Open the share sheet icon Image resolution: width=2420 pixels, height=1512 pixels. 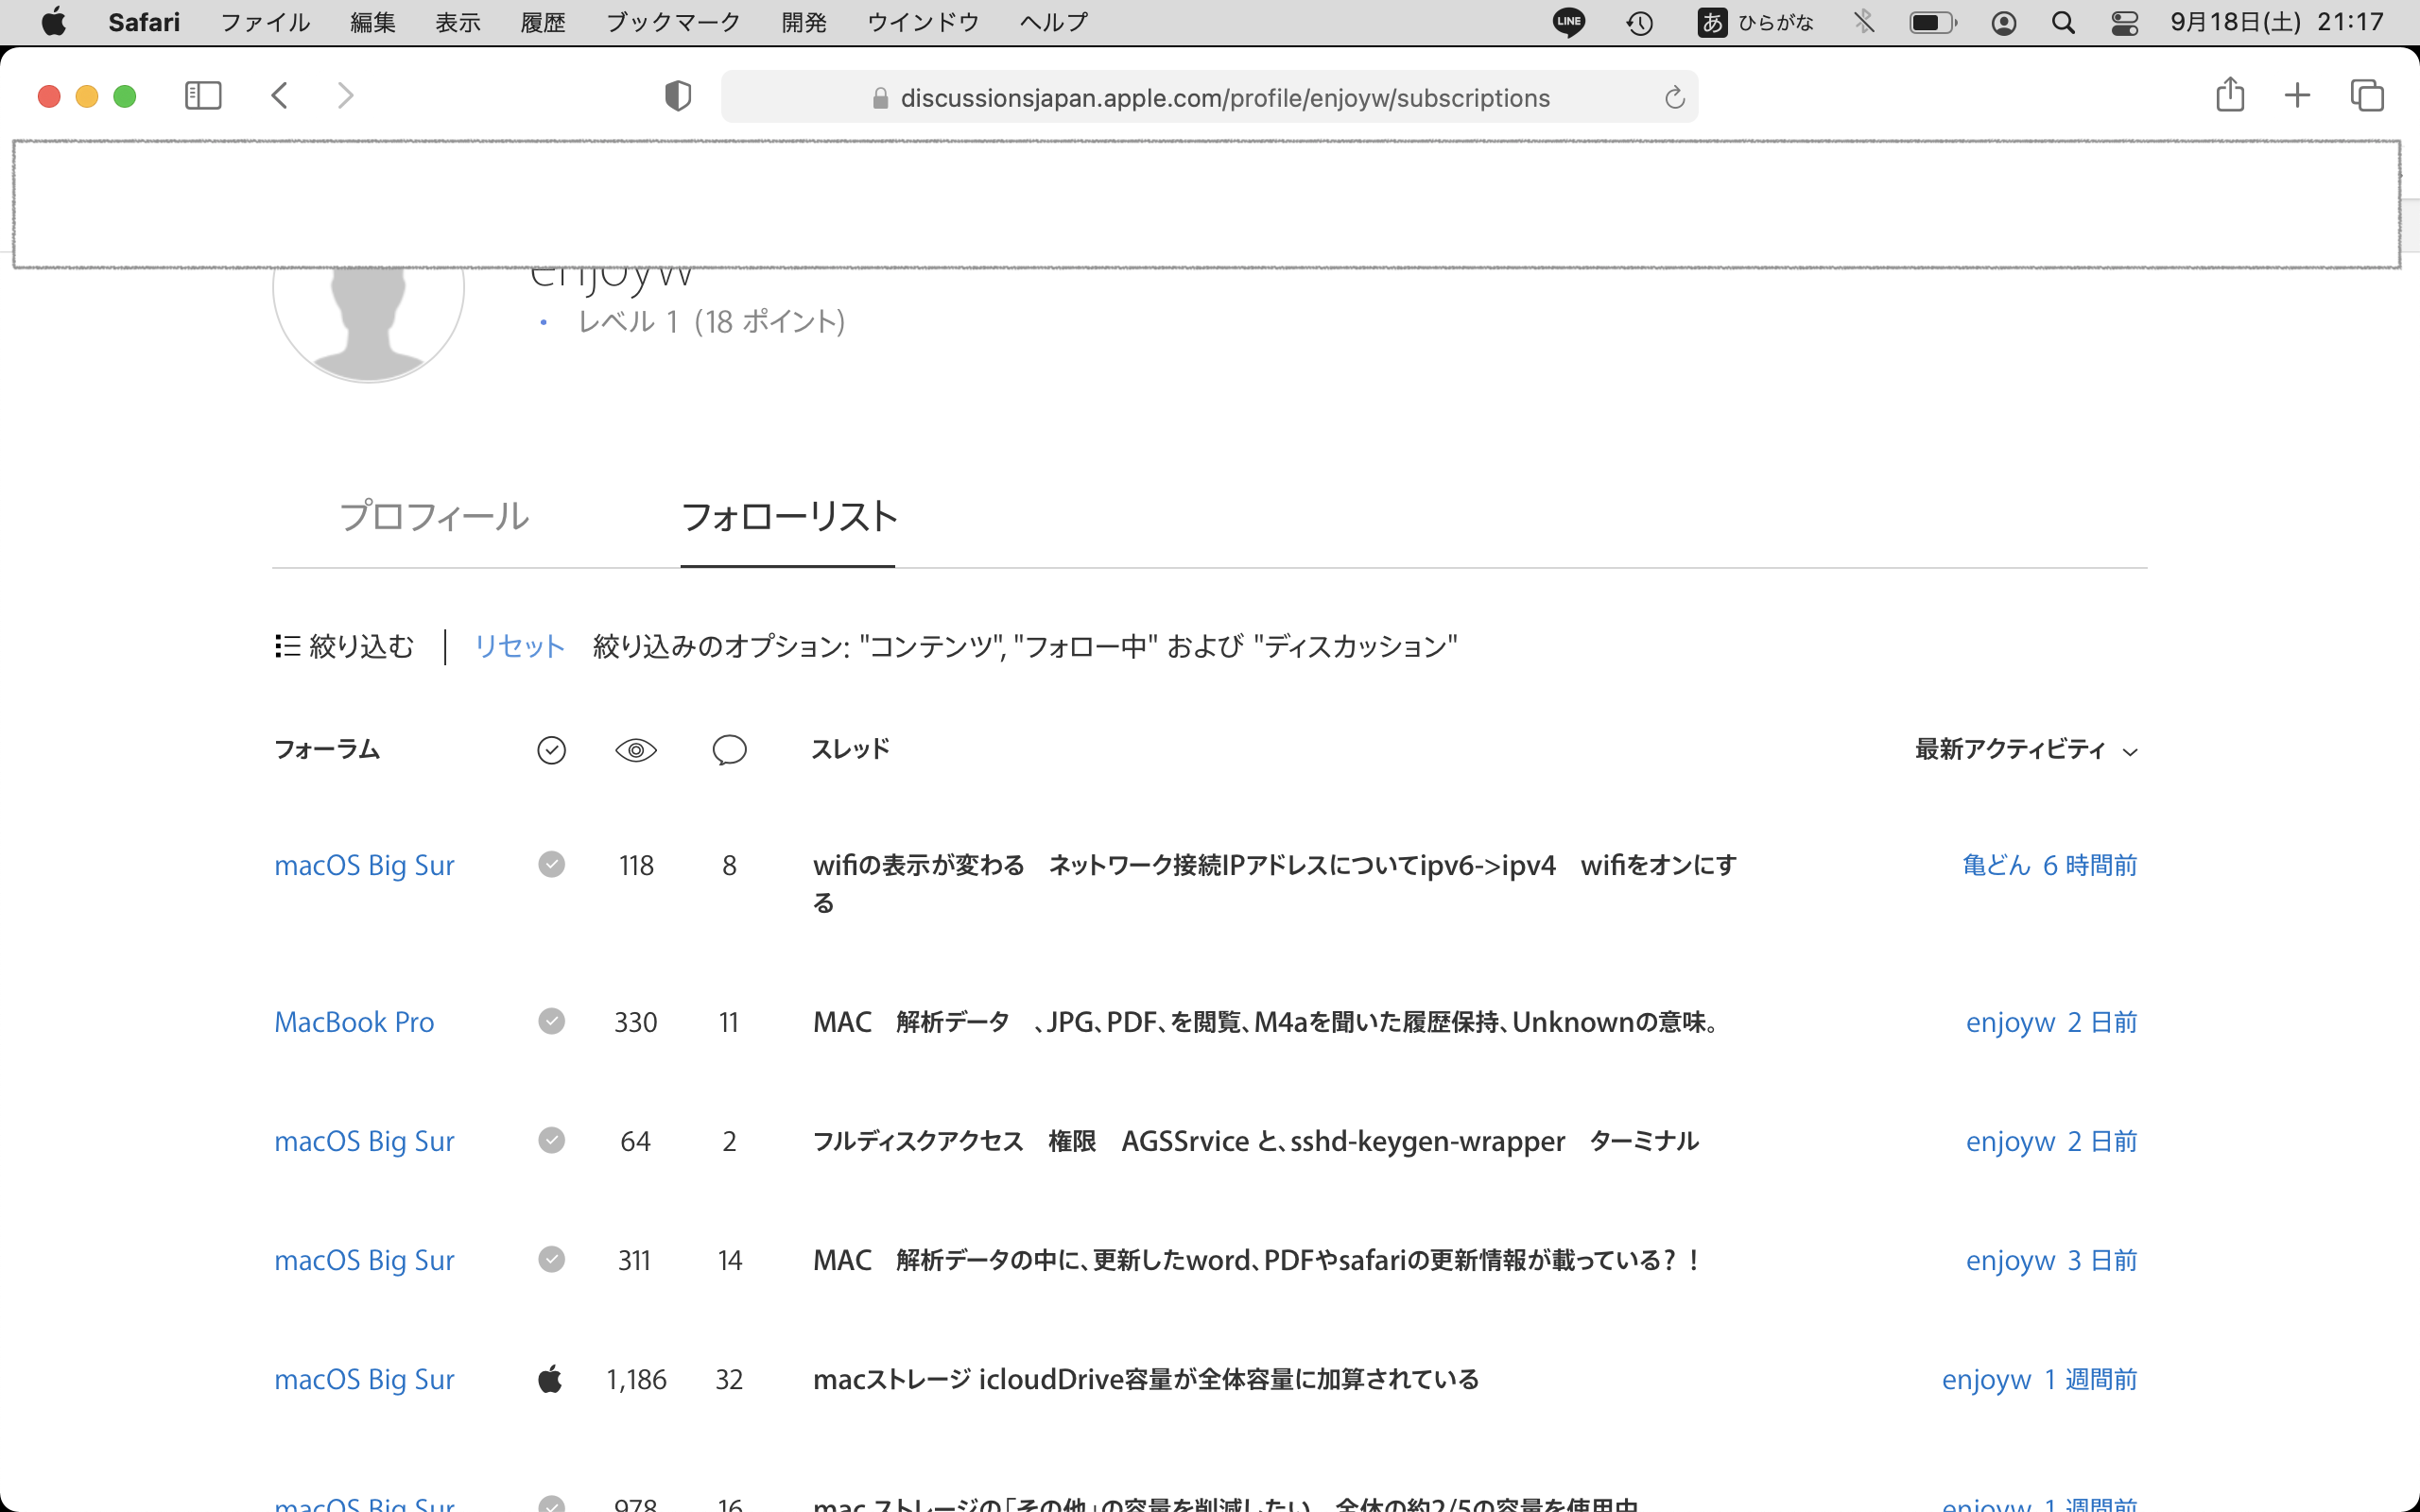[2229, 96]
